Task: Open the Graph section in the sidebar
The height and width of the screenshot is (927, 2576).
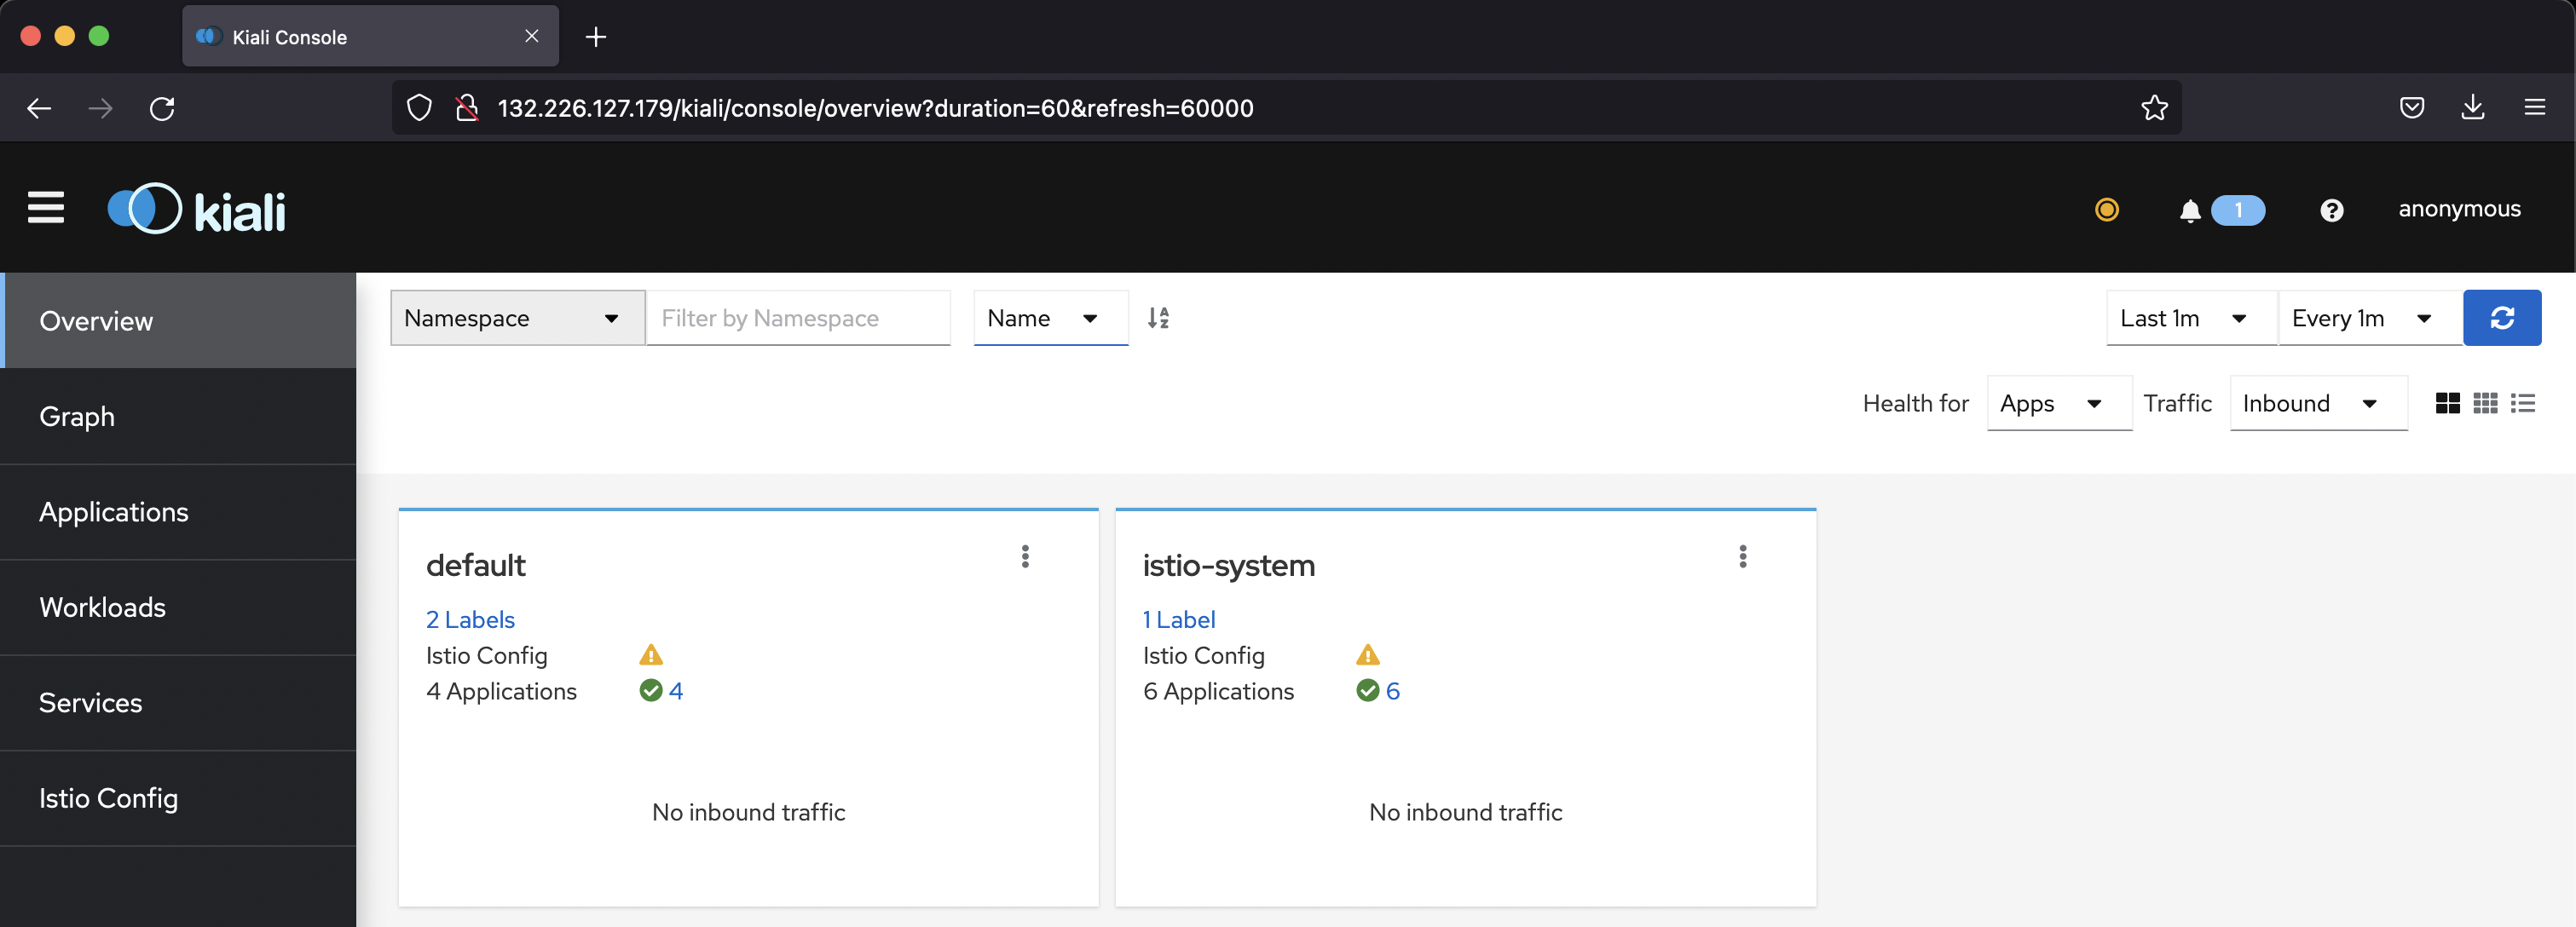Action: (x=77, y=416)
